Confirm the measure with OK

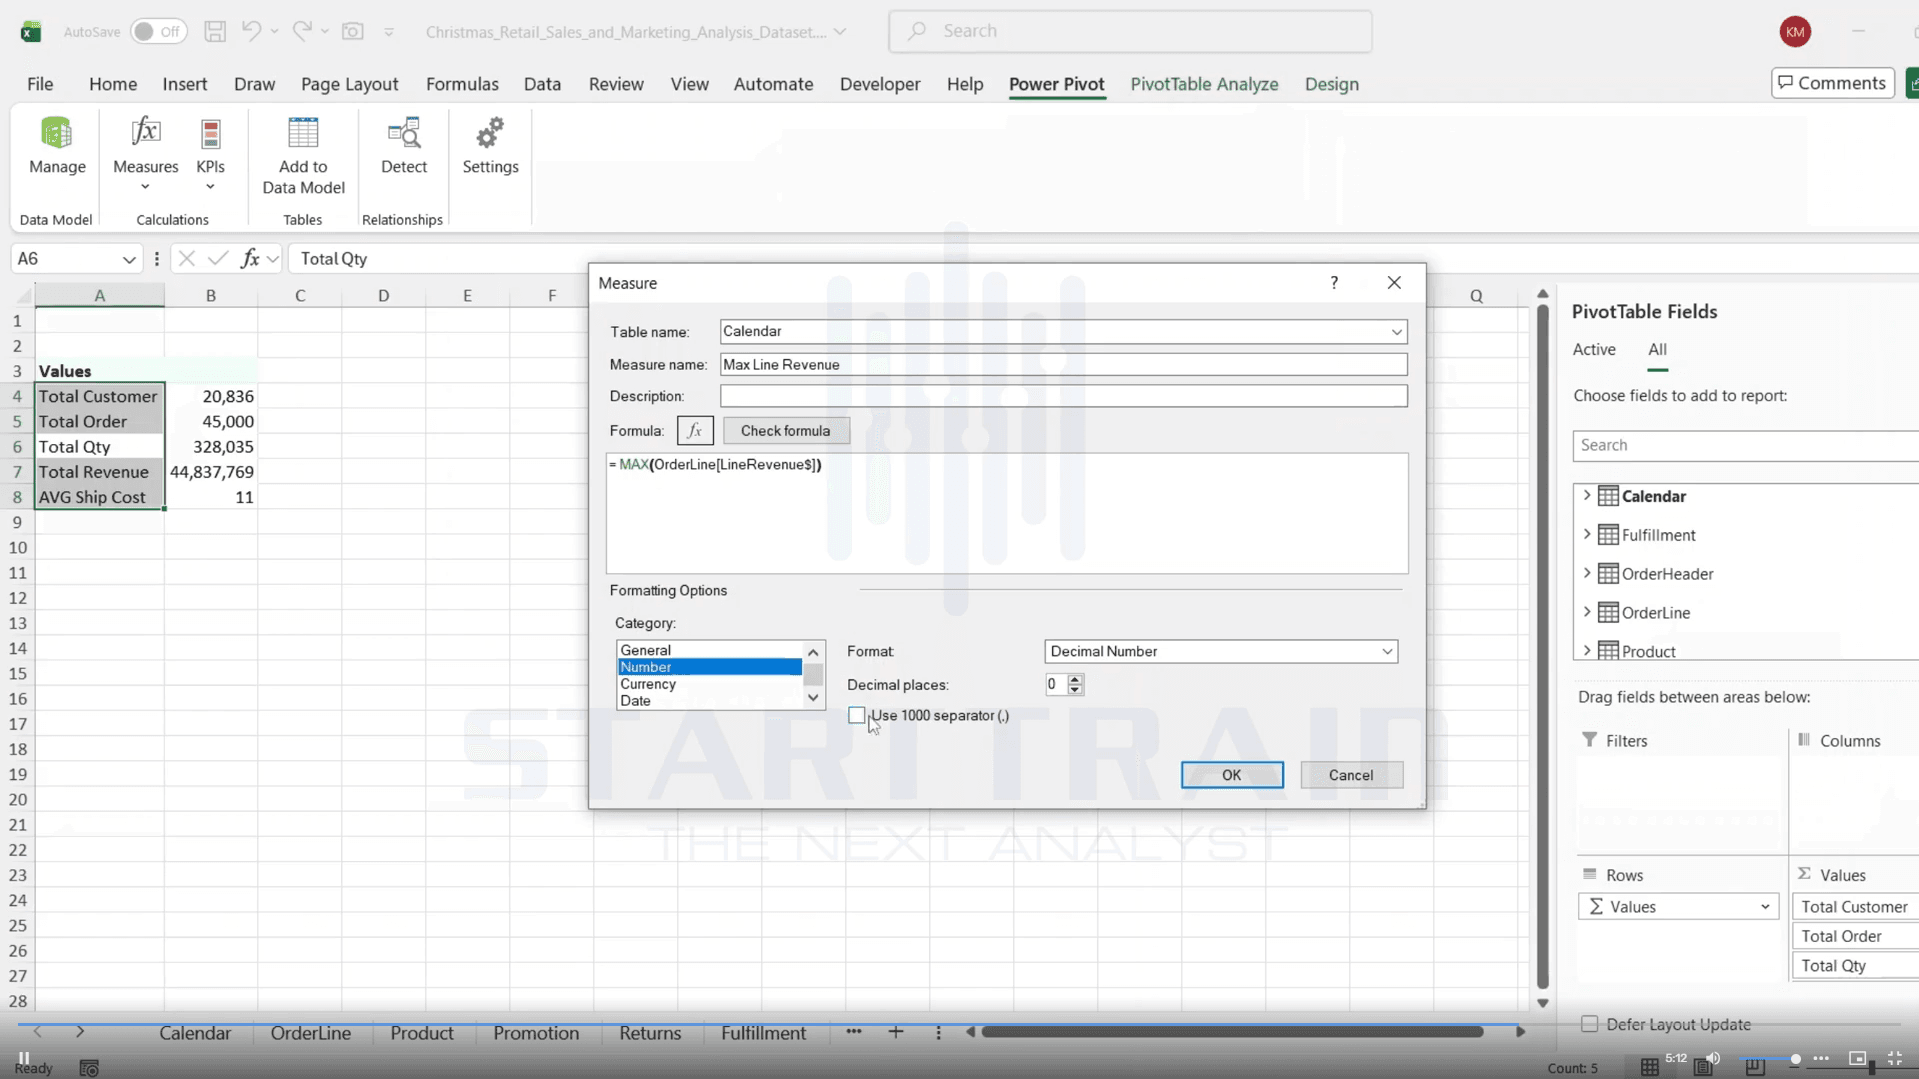pyautogui.click(x=1231, y=775)
